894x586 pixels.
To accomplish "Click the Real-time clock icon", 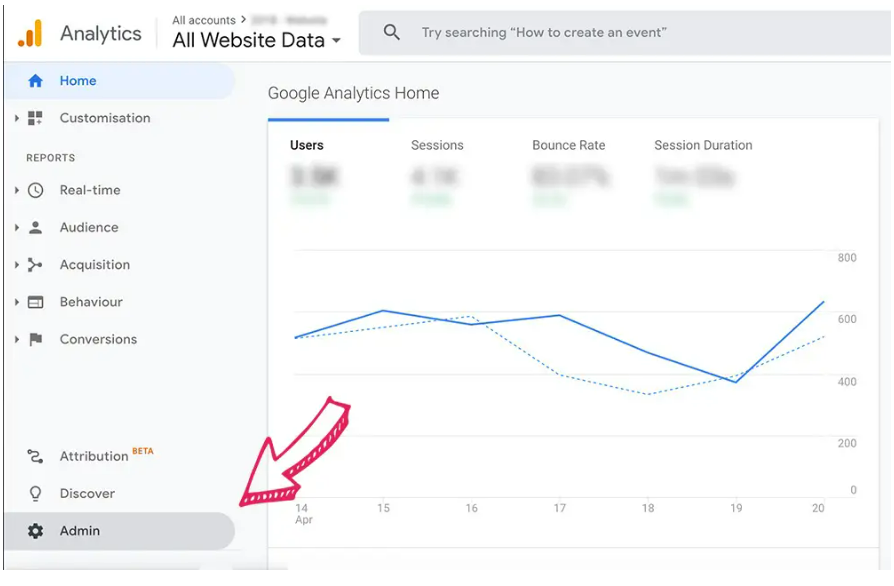I will tap(36, 190).
